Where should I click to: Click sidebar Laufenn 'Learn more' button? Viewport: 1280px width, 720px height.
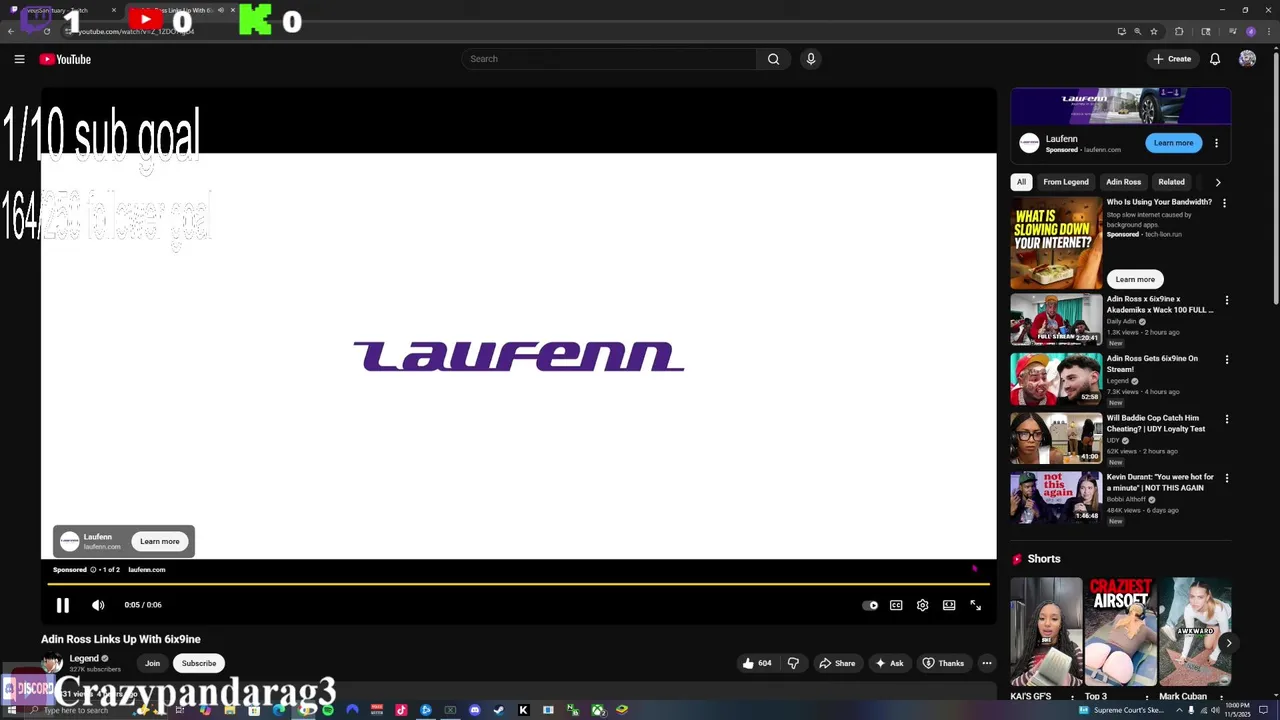(x=1173, y=143)
